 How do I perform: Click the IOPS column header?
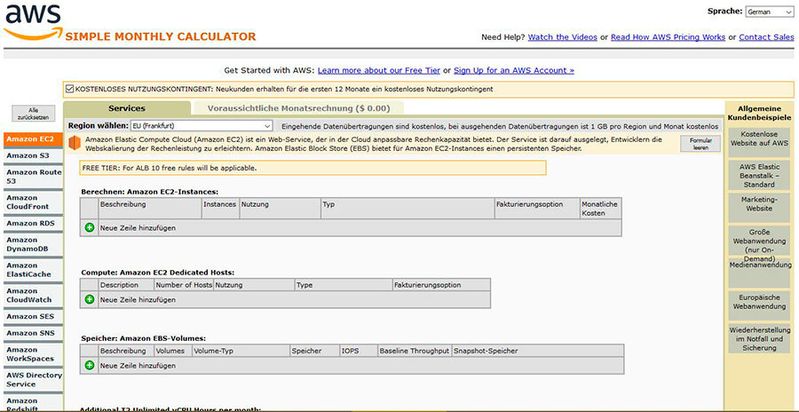coord(359,351)
